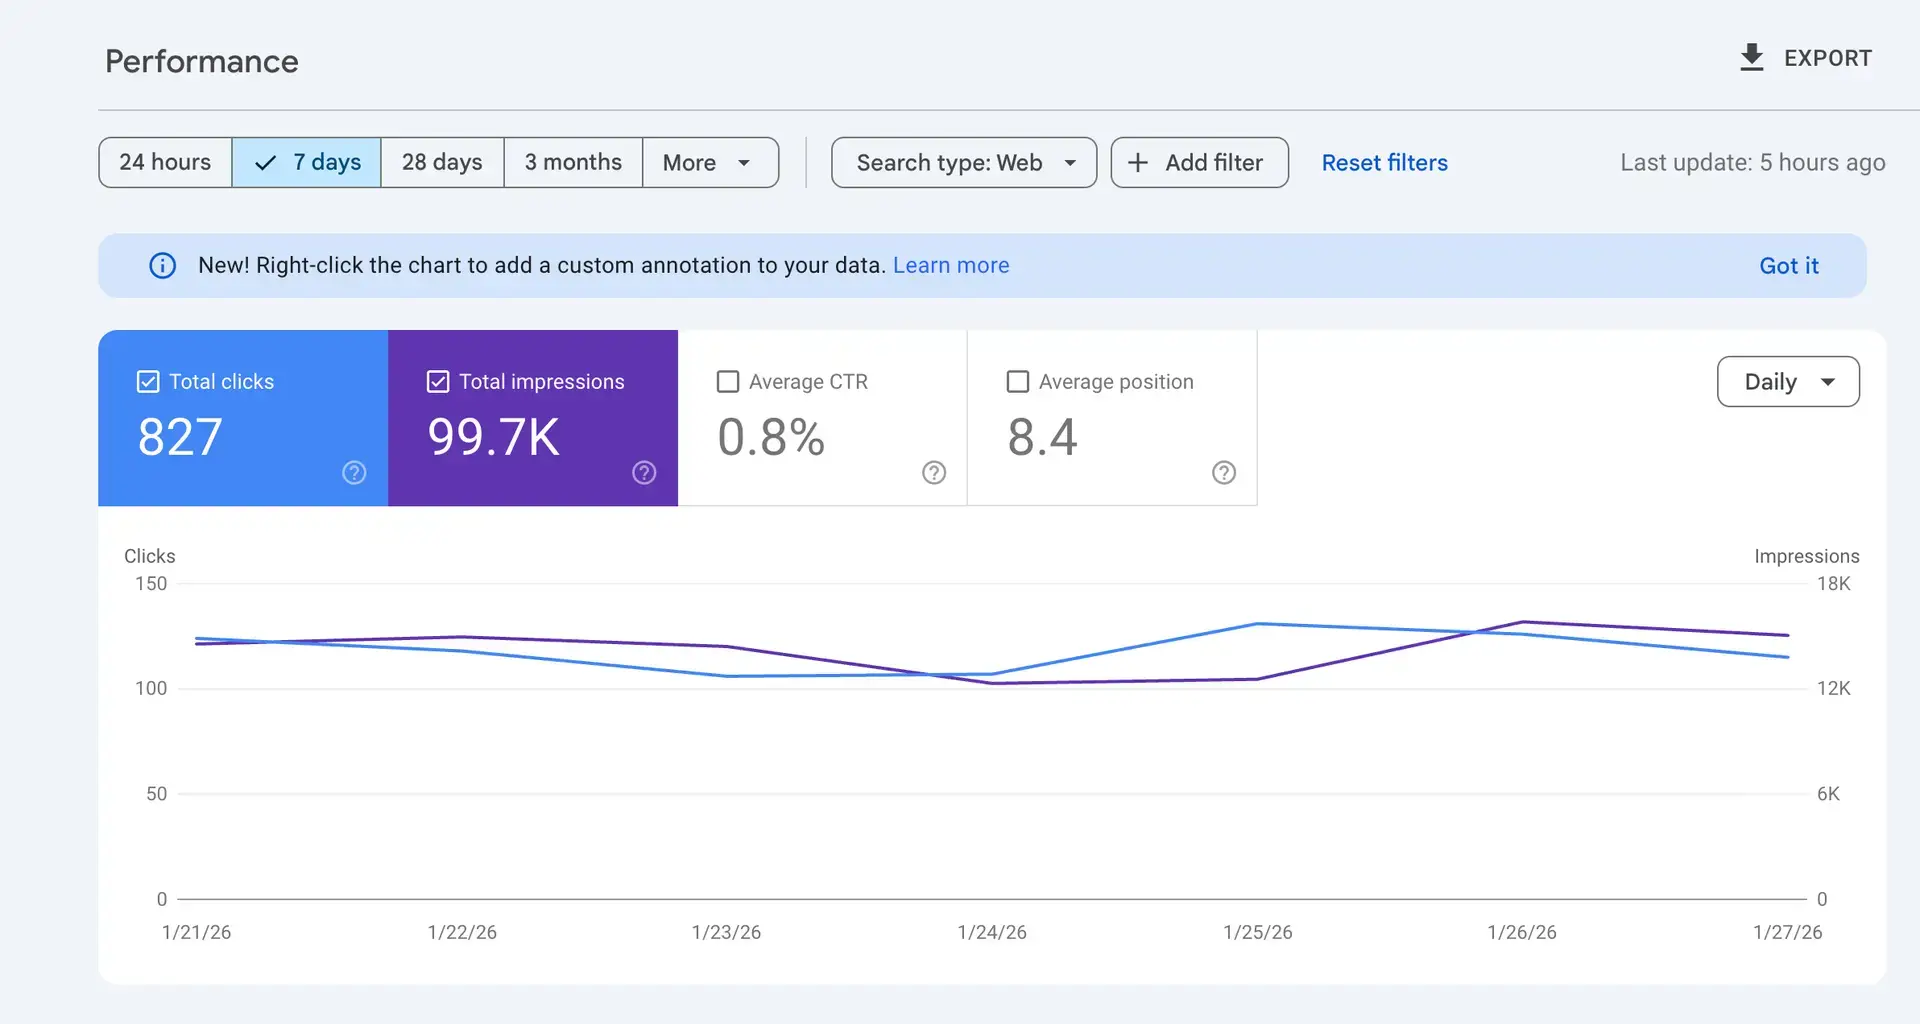
Task: Switch to the 28 days tab
Action: 441,162
